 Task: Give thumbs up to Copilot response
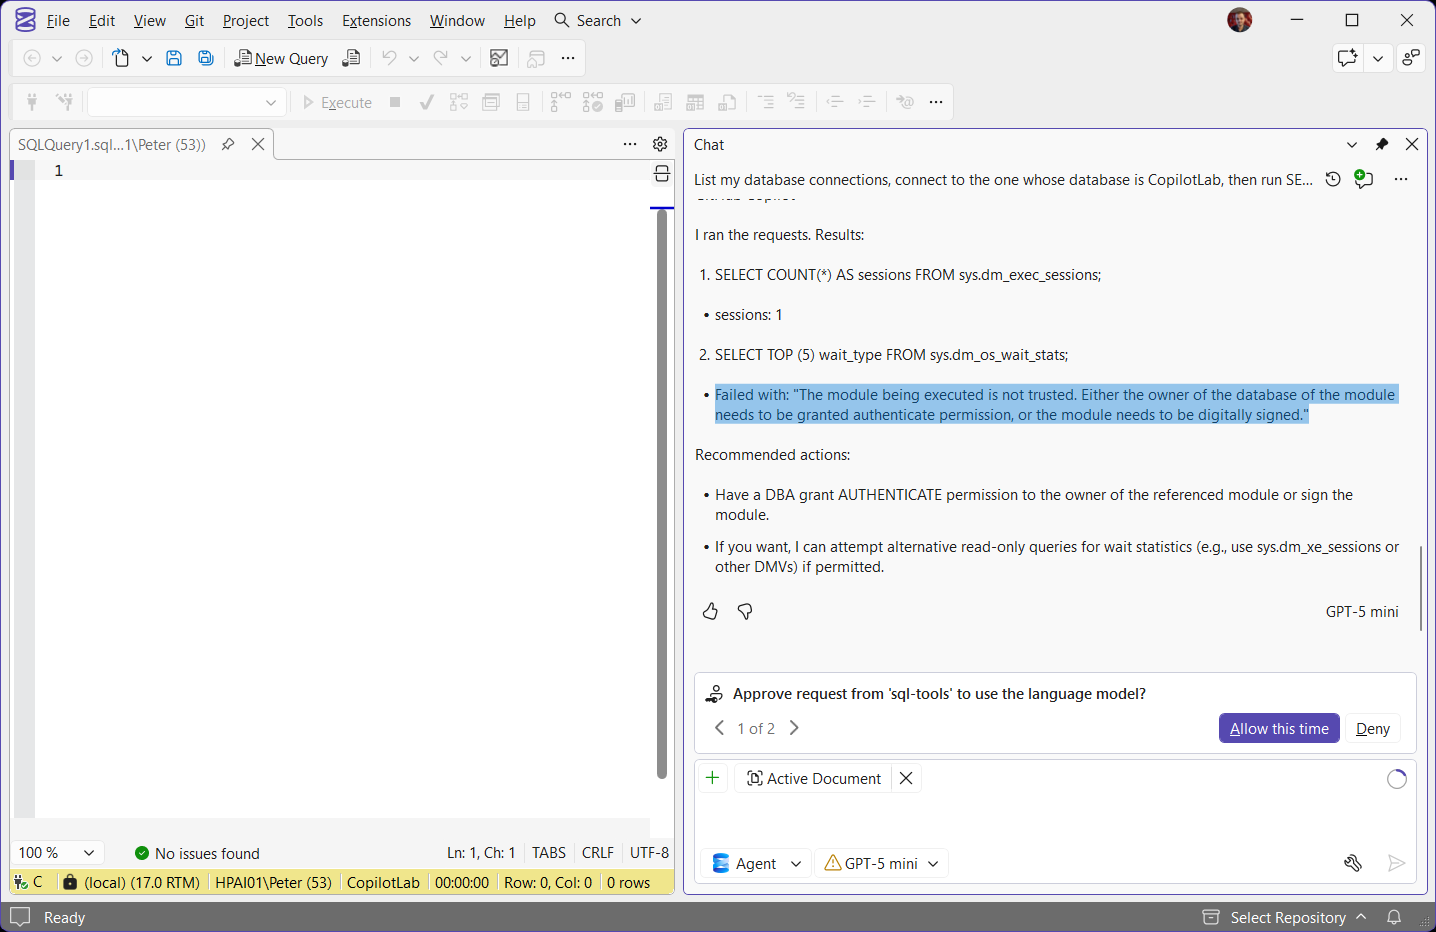(x=710, y=611)
